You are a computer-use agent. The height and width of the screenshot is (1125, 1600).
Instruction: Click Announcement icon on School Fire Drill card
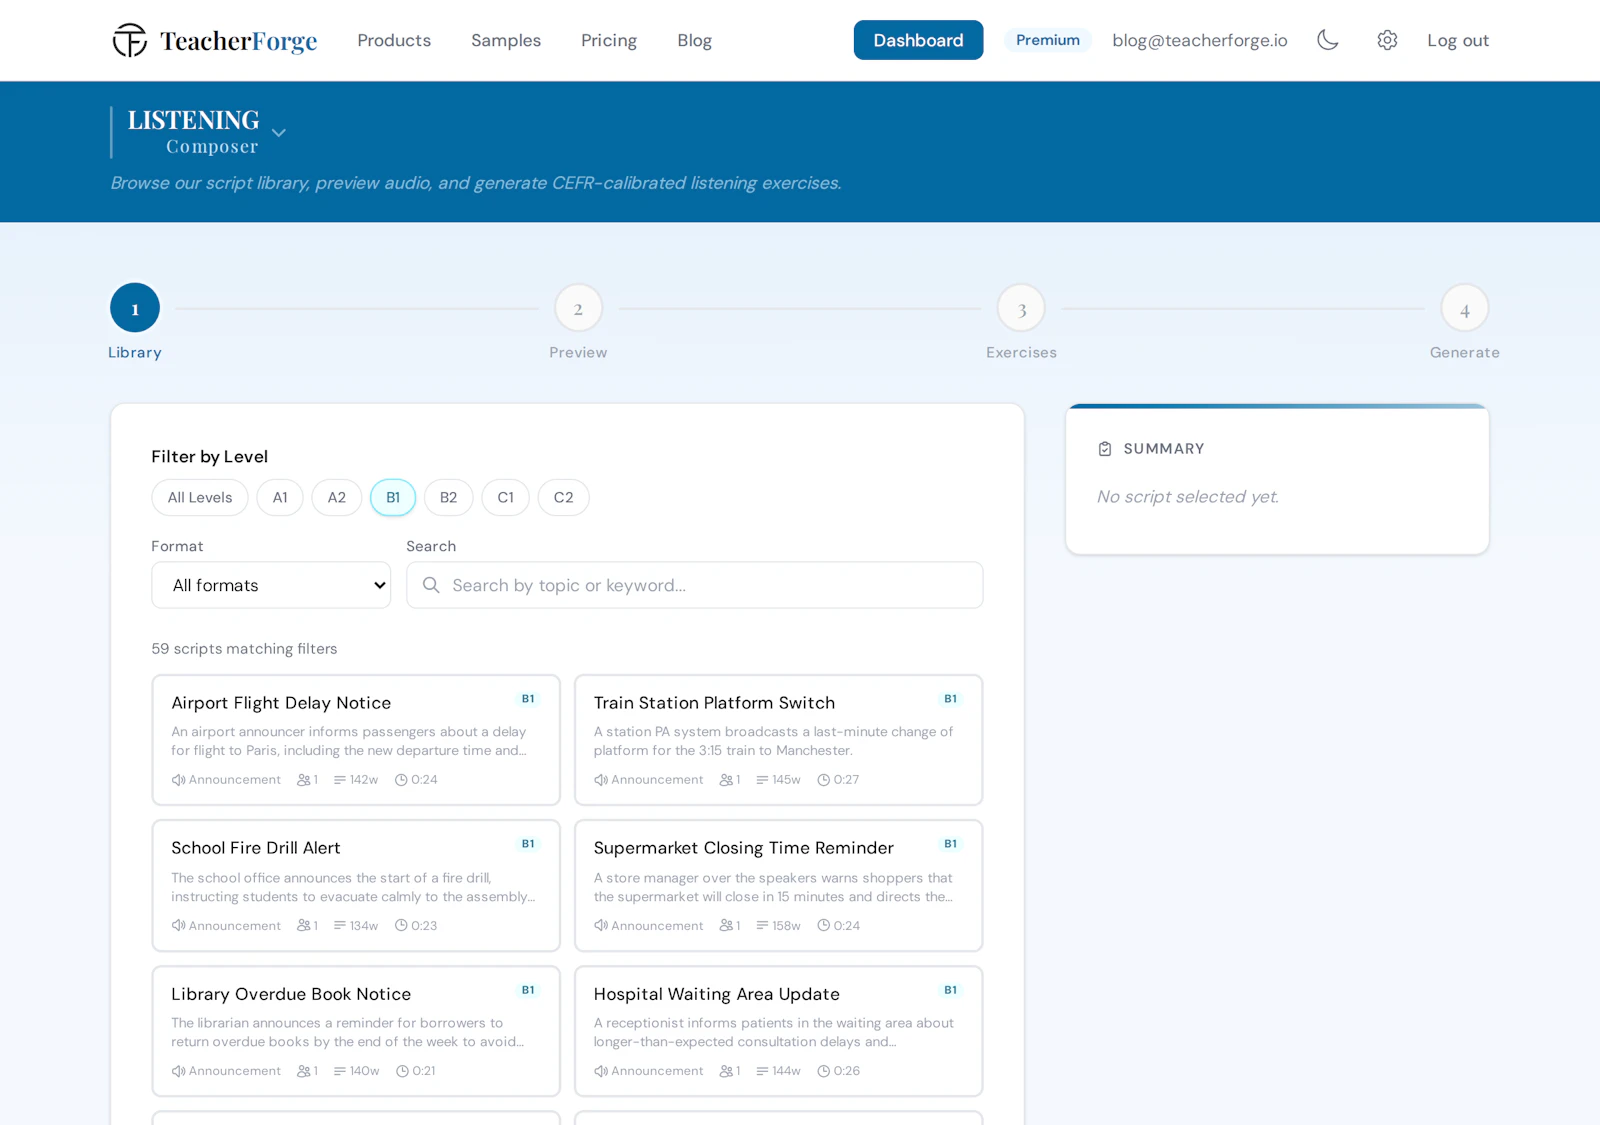[178, 926]
